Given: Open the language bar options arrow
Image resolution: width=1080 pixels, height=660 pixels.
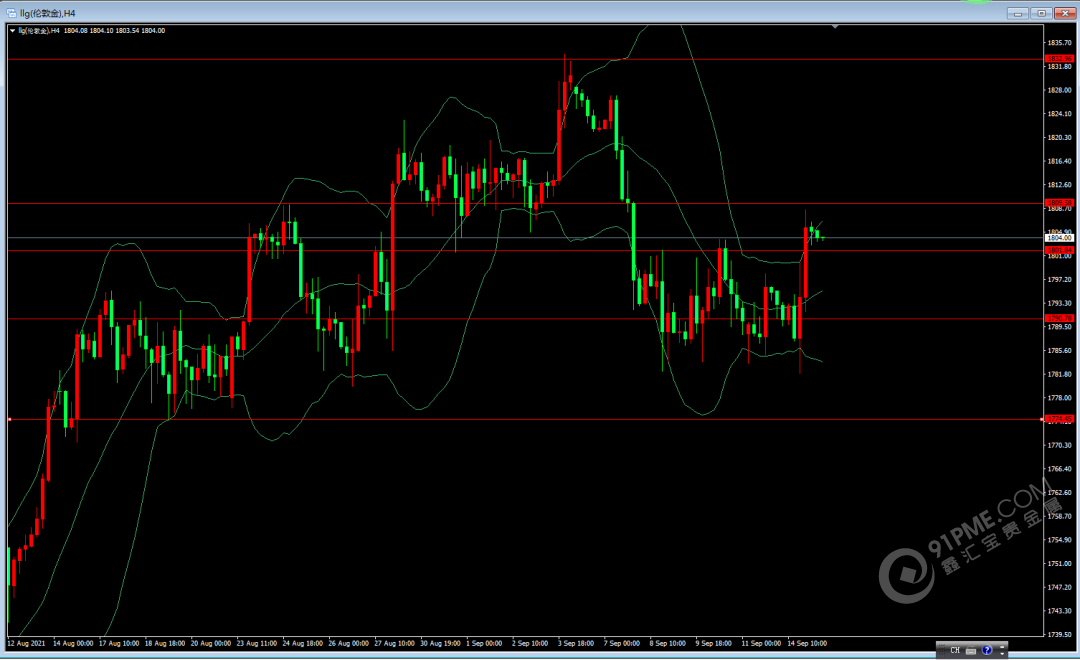Looking at the screenshot, I should [1002, 653].
